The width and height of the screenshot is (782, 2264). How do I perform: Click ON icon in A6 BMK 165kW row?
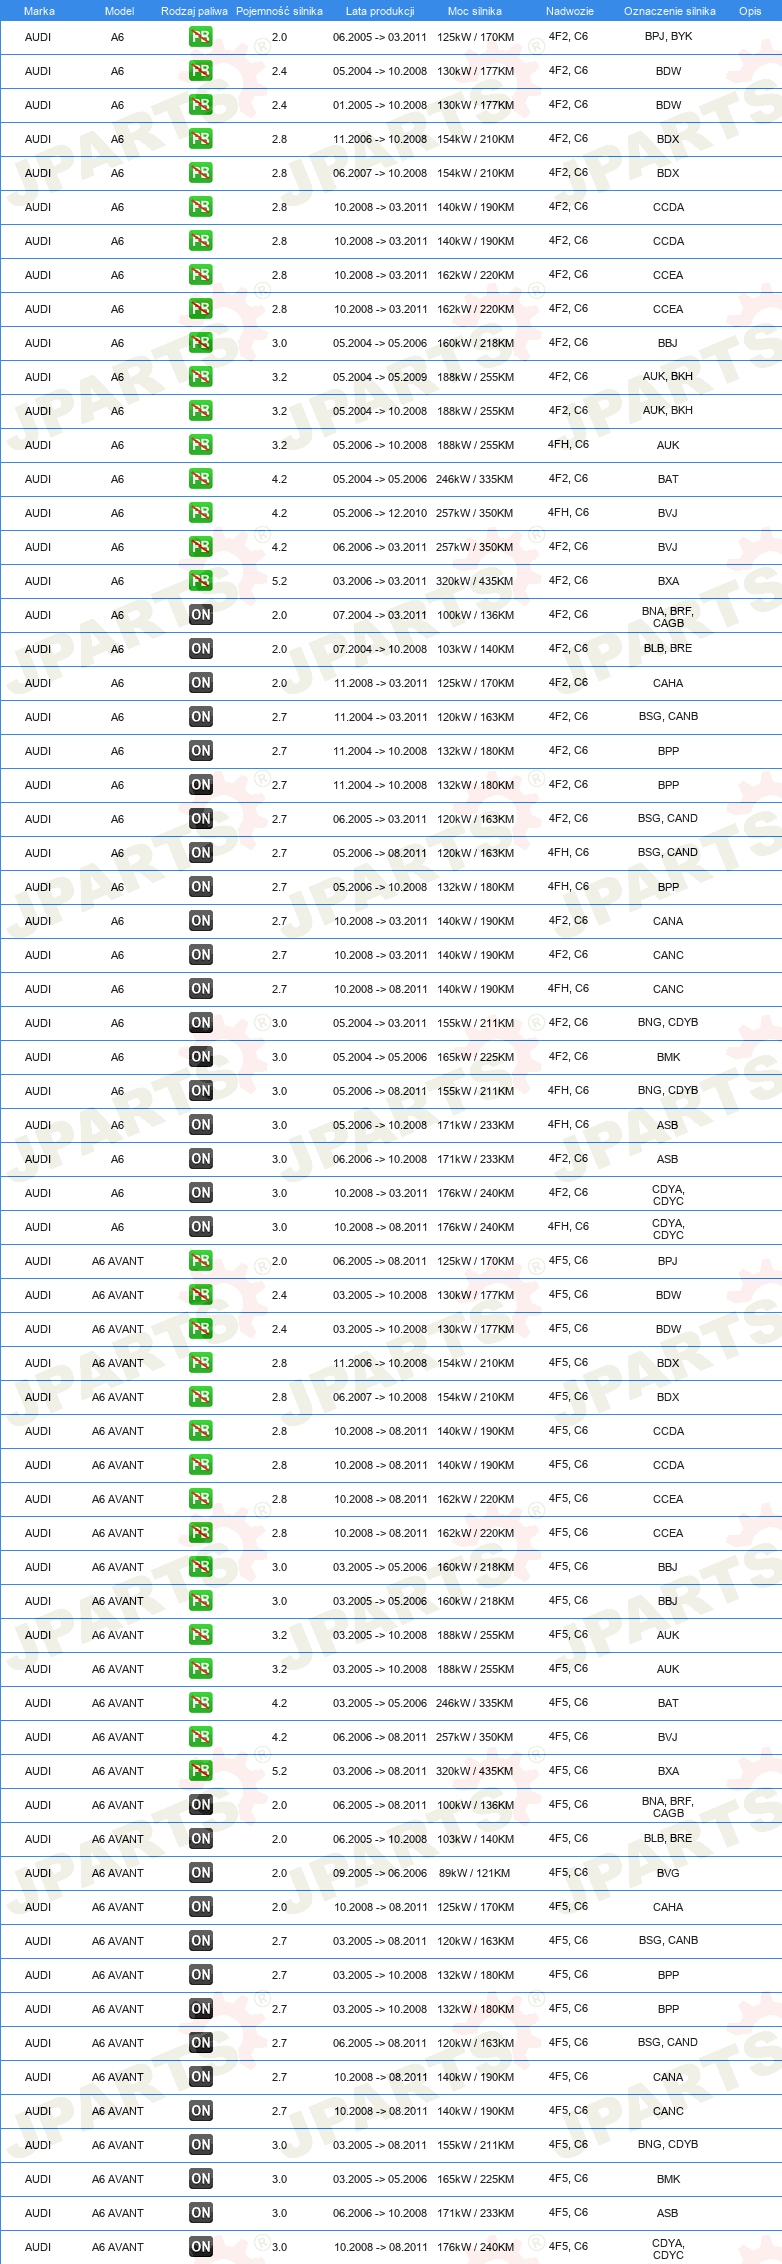tap(200, 1057)
